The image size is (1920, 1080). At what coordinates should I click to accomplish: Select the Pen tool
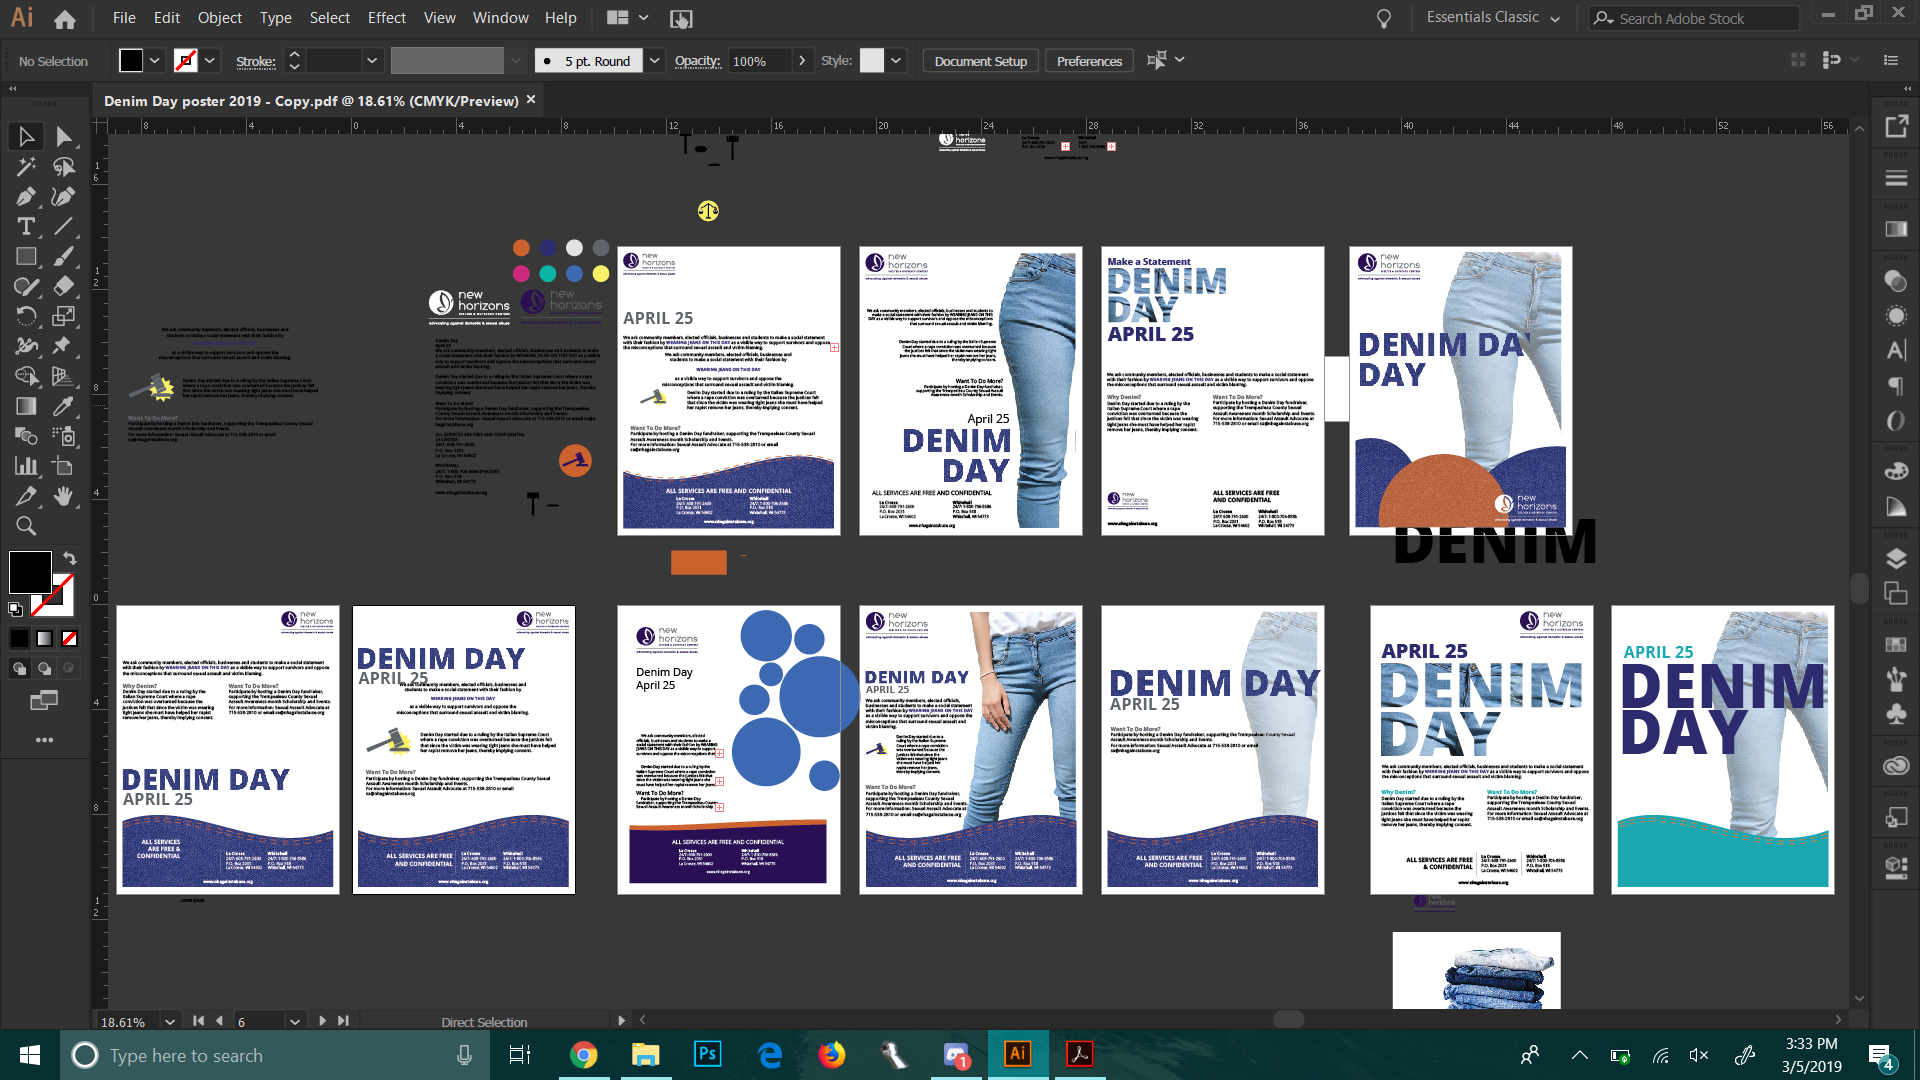click(25, 197)
